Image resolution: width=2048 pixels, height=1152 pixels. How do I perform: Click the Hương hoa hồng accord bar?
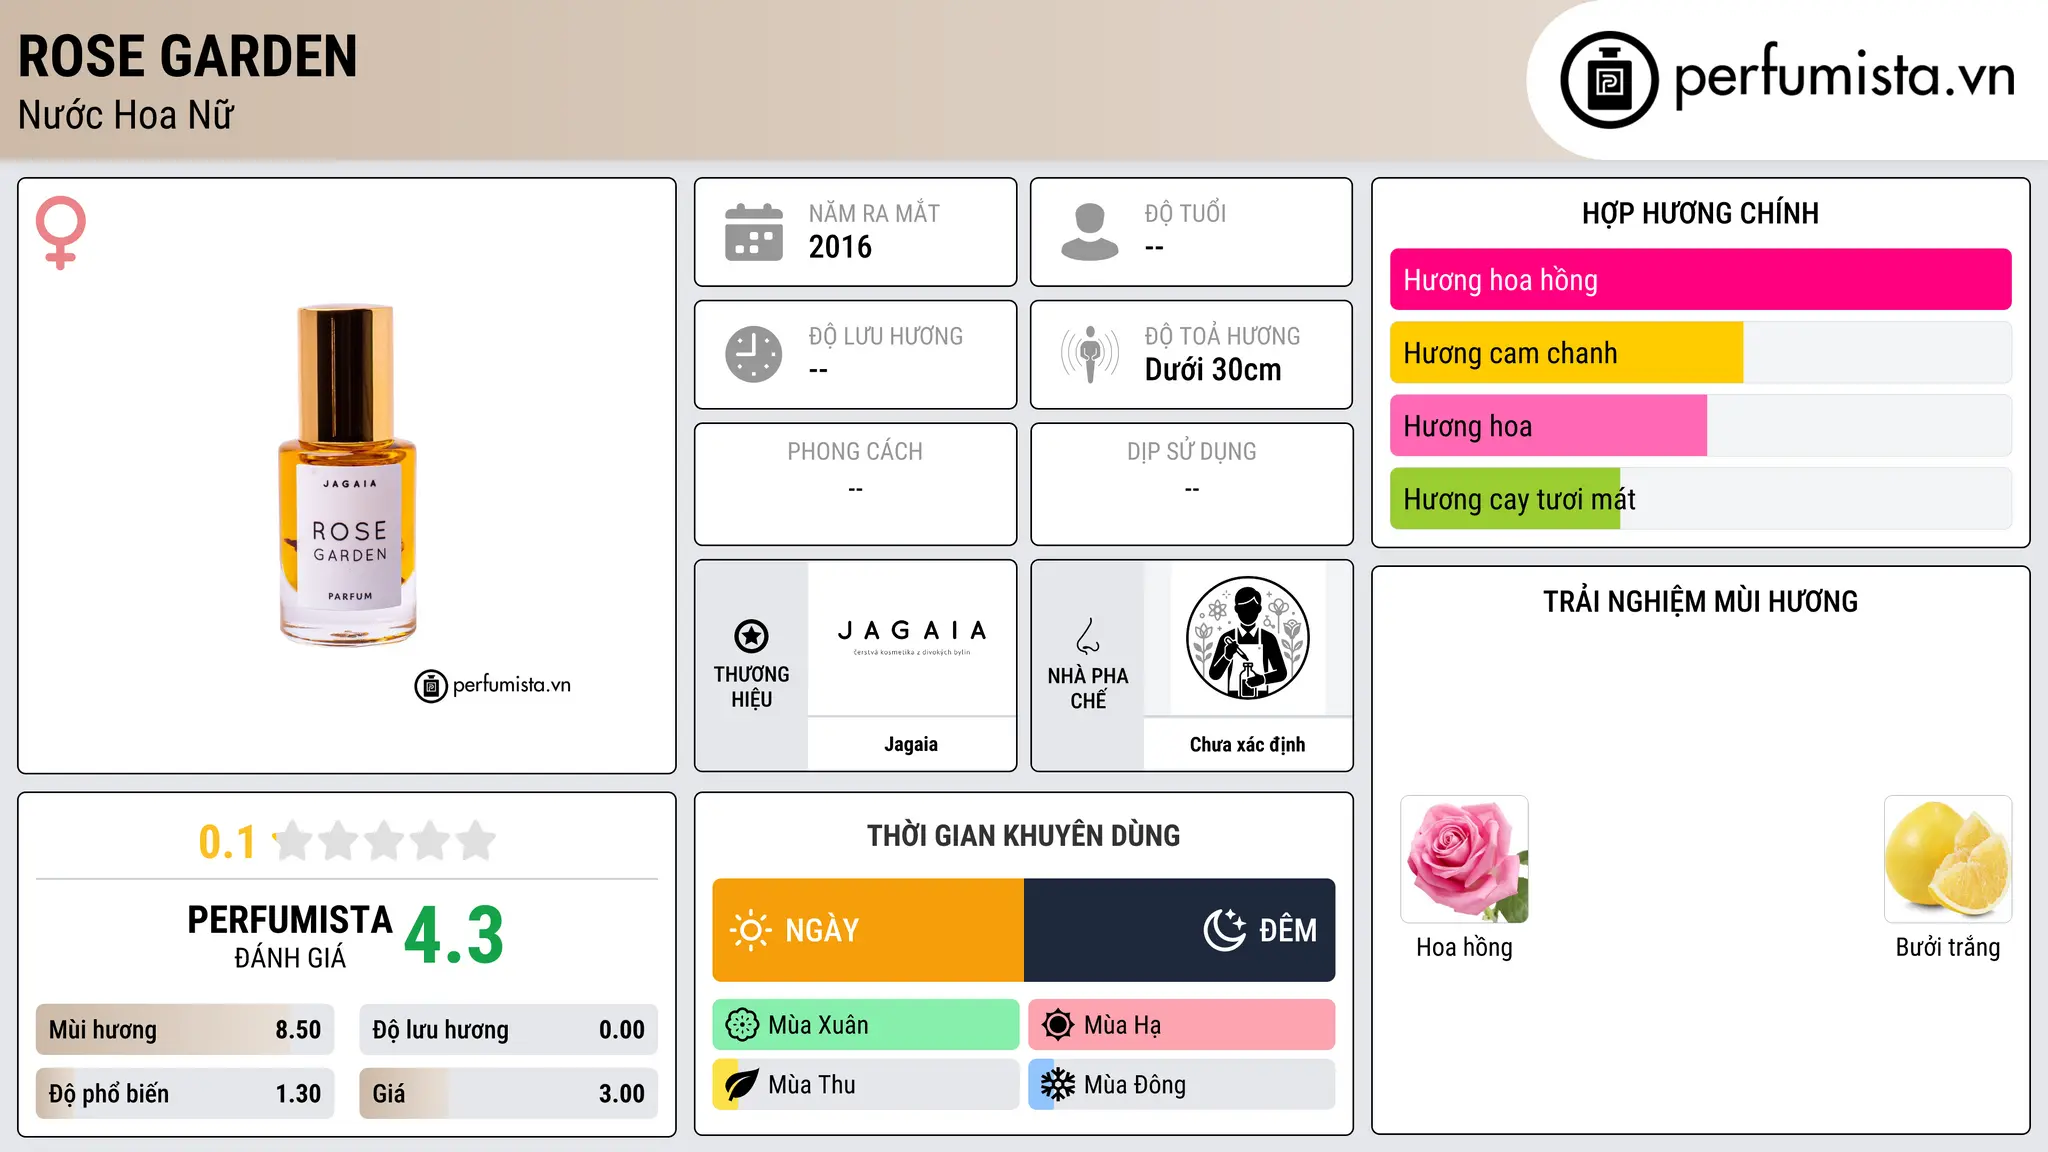1700,280
